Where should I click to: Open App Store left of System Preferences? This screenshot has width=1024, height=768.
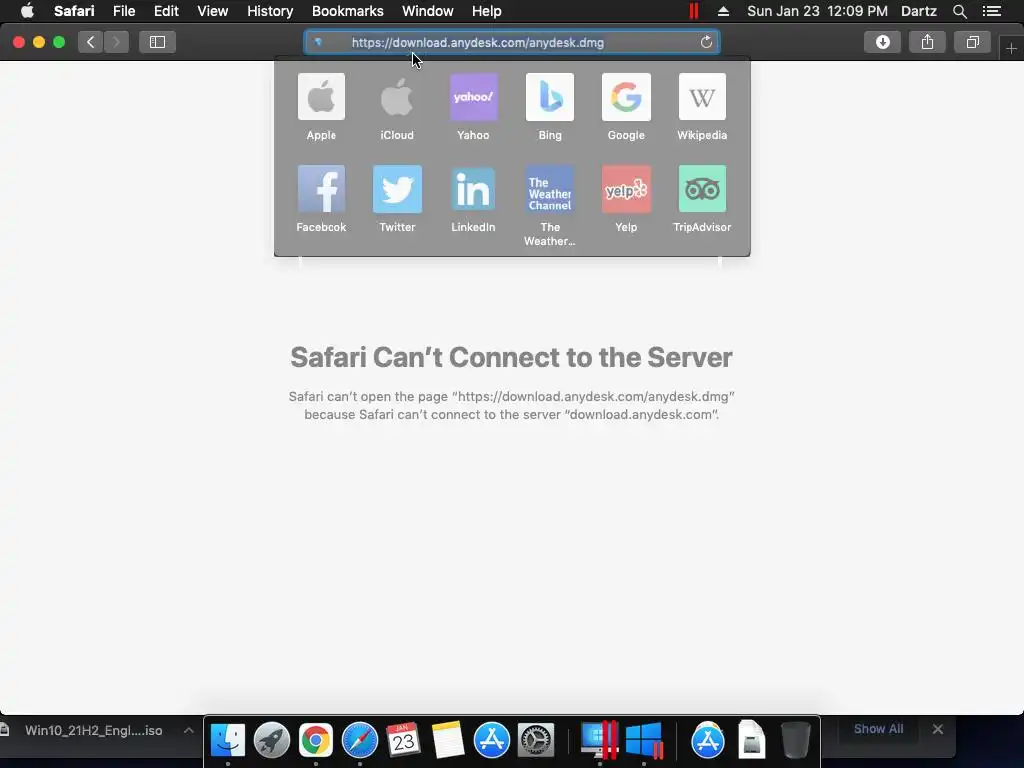491,740
